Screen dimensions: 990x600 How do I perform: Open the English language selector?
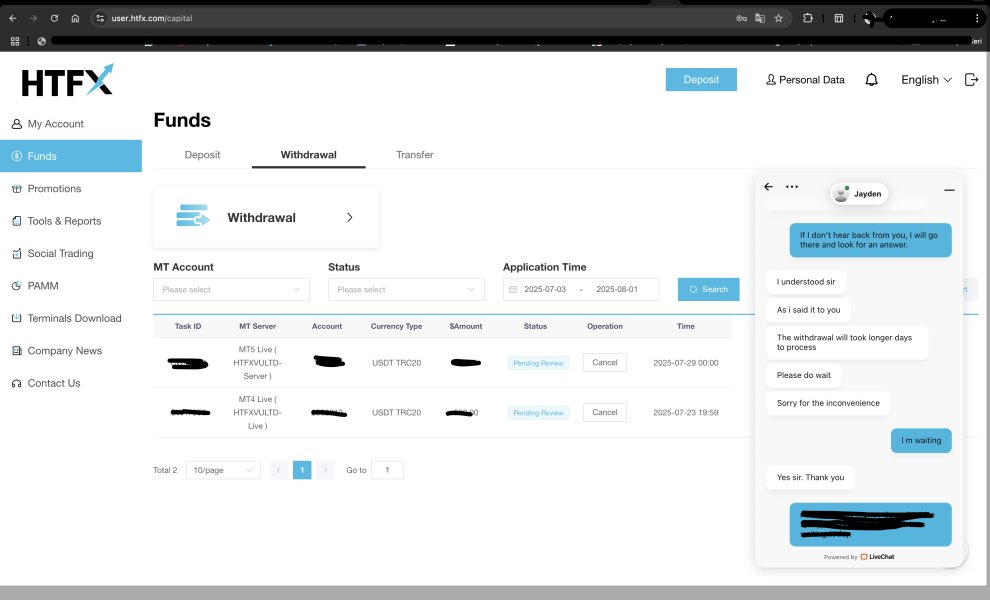click(x=926, y=80)
